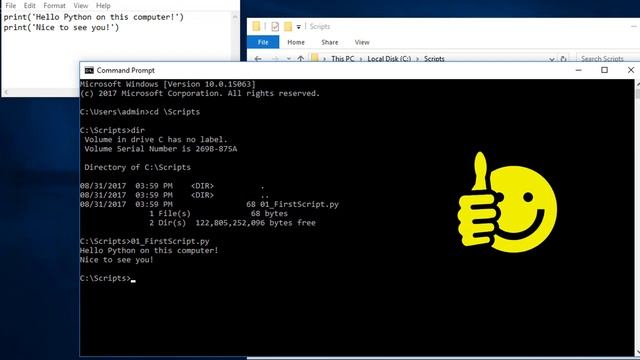Click the 'Nice to see you!' output line in Command Prompt
Image resolution: width=640 pixels, height=360 pixels.
tap(116, 260)
